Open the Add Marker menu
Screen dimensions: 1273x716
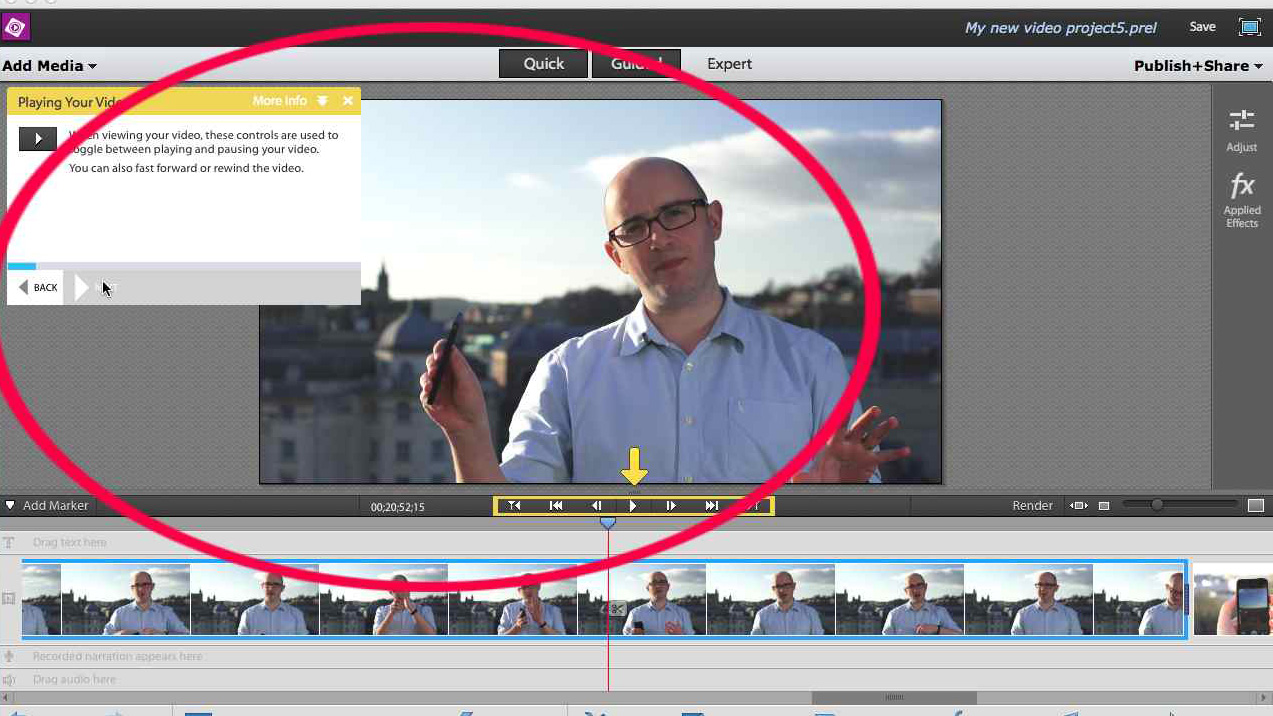tap(47, 506)
